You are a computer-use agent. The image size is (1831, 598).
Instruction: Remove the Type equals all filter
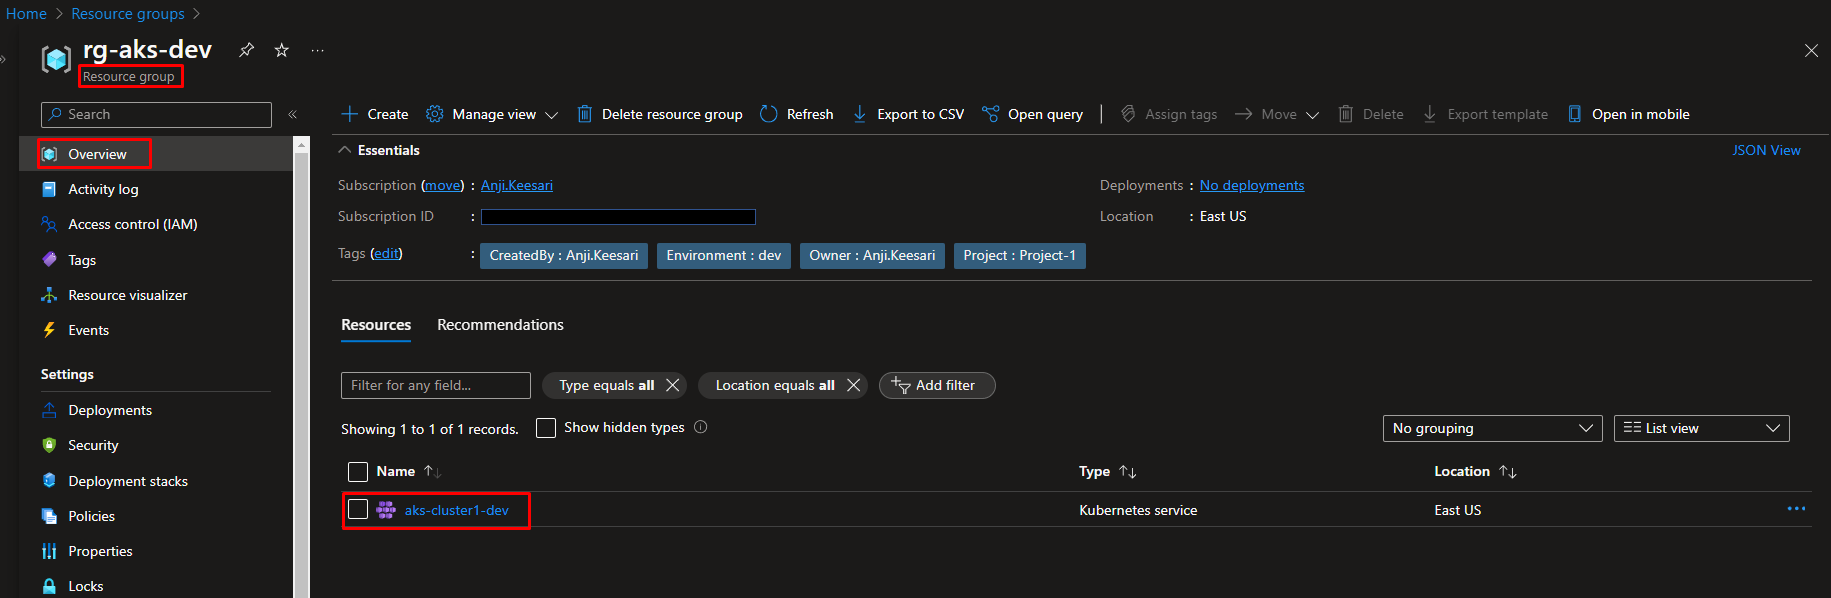673,385
